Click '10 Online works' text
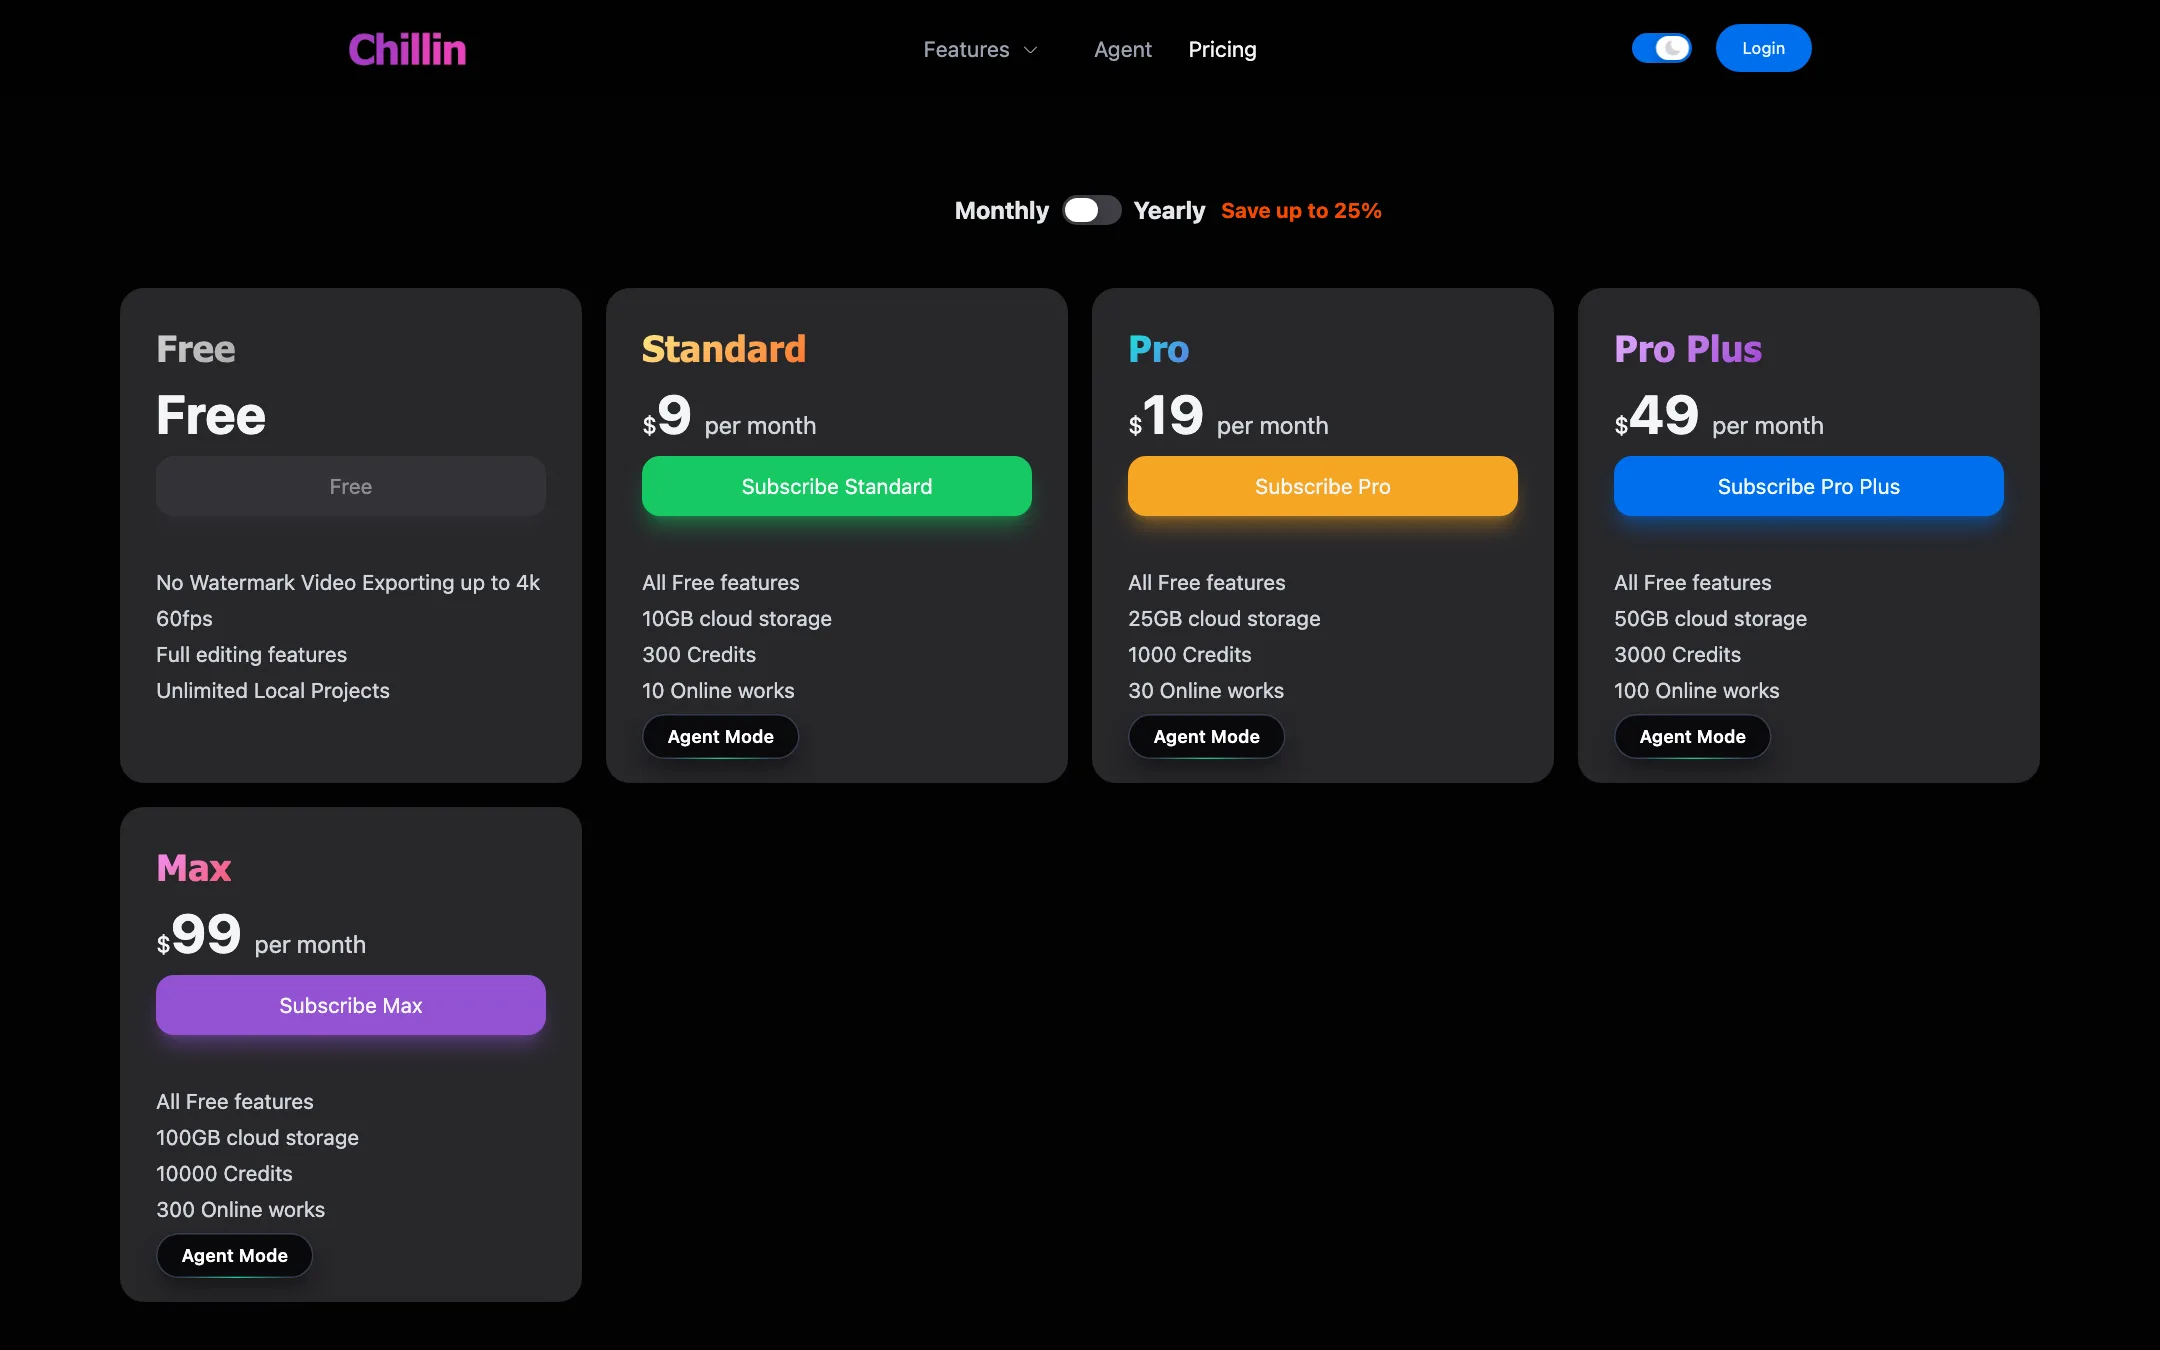The height and width of the screenshot is (1350, 2160). click(x=718, y=690)
